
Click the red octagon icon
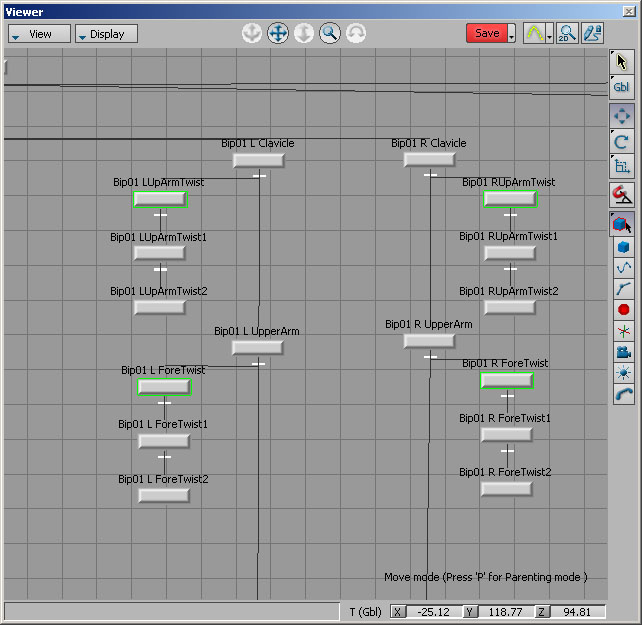click(x=623, y=310)
